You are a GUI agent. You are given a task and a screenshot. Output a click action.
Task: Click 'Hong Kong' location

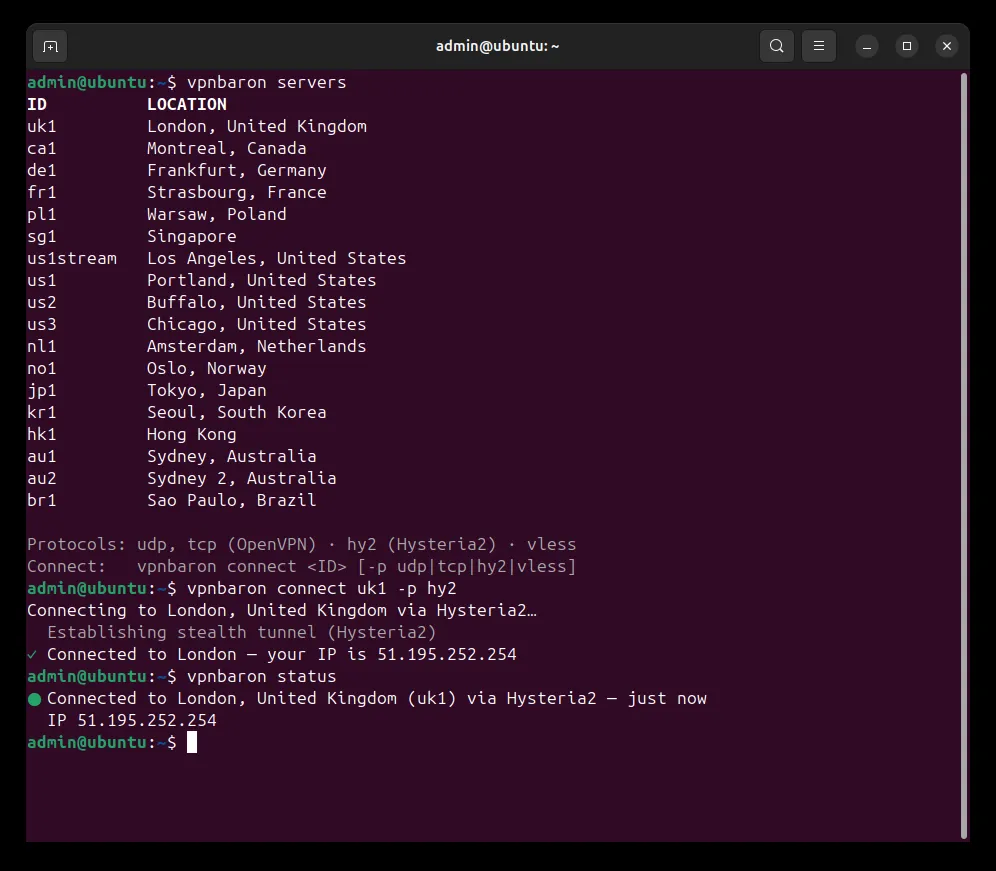click(x=192, y=435)
